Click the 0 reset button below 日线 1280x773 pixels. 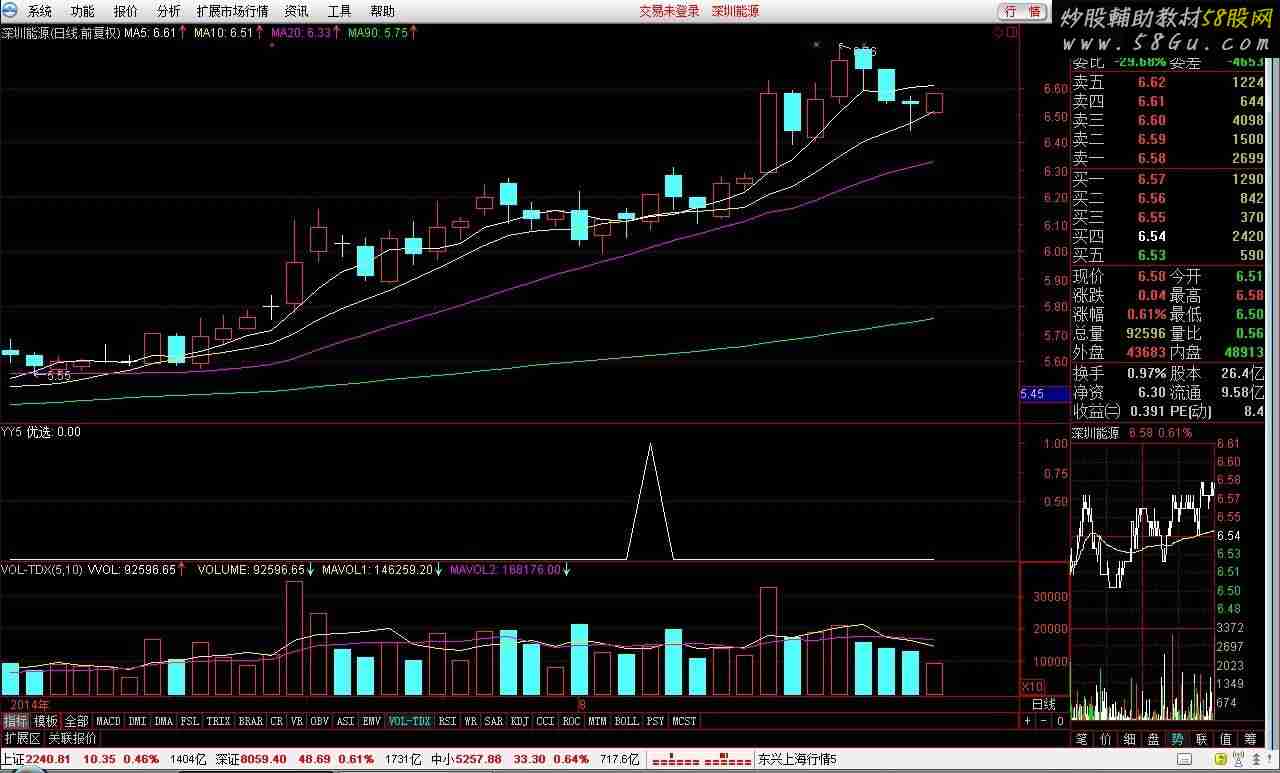coord(1060,721)
